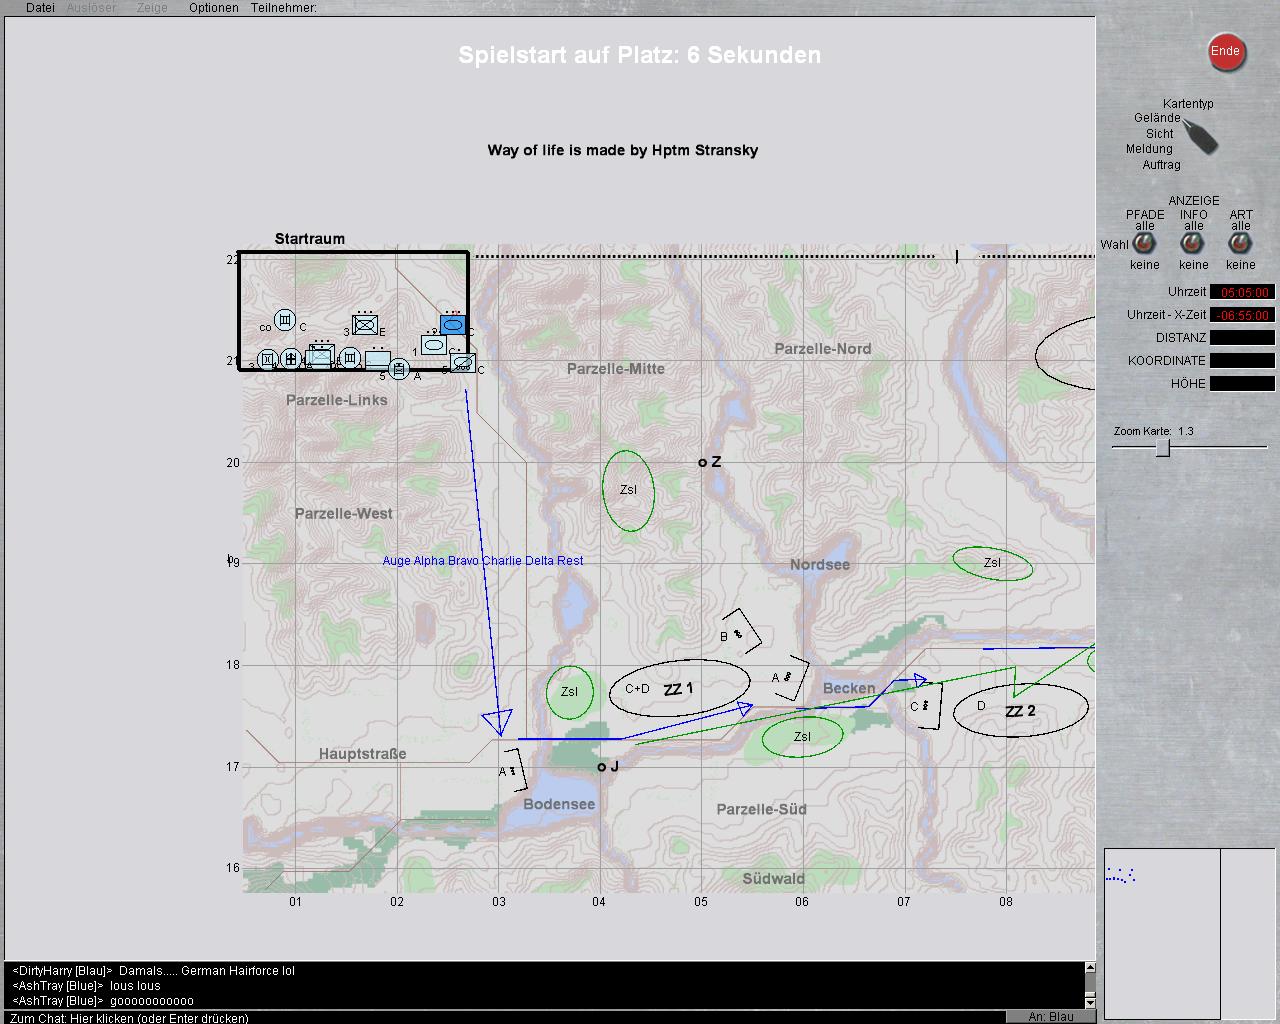The height and width of the screenshot is (1024, 1280).
Task: Set map type to Sicht
Action: click(1159, 133)
